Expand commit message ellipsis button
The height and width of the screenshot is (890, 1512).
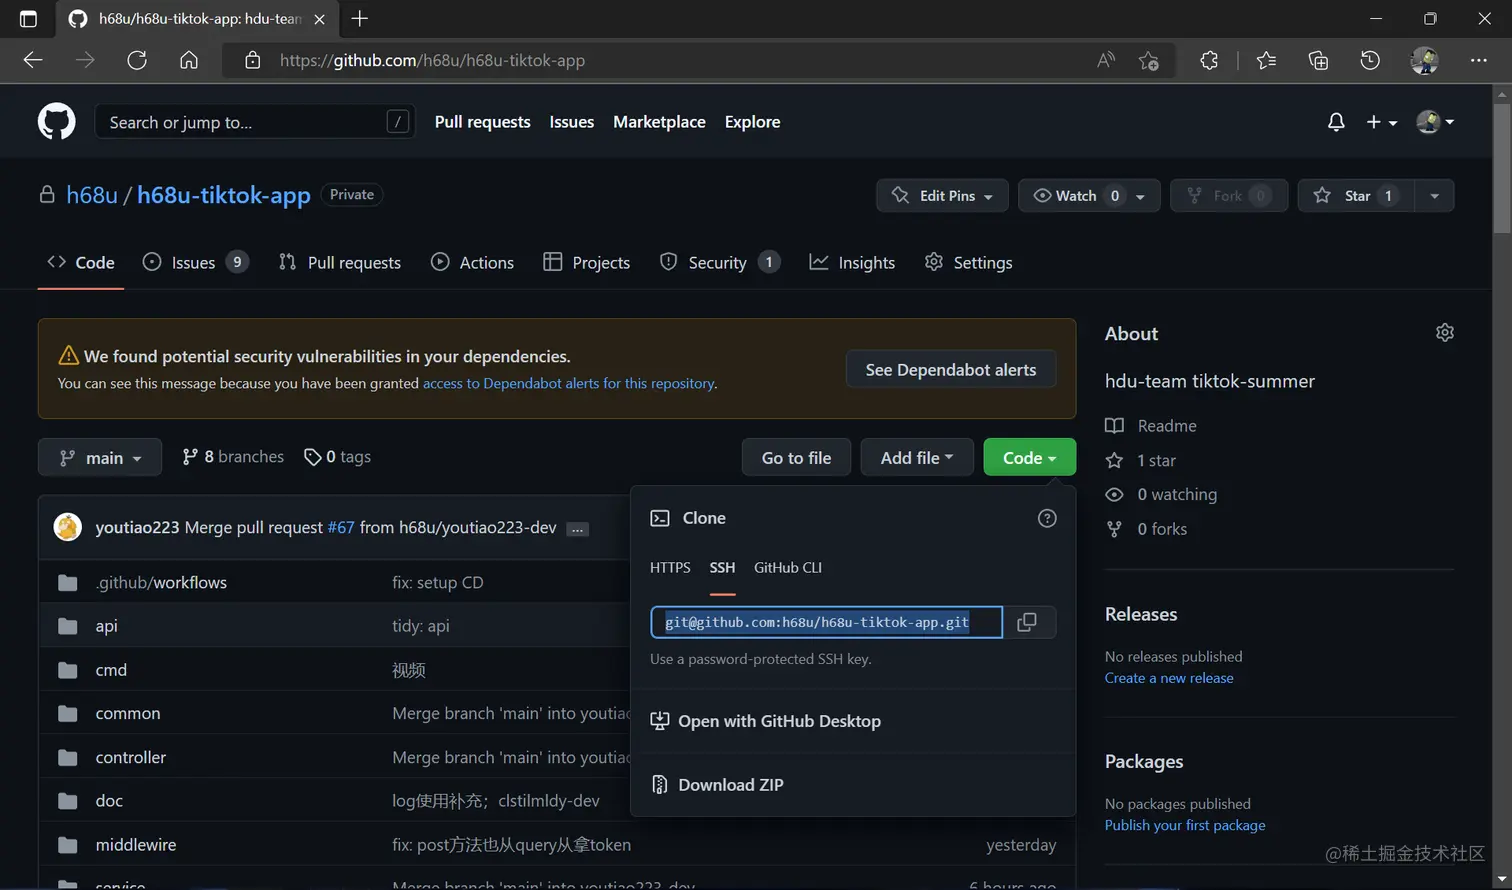click(x=577, y=529)
